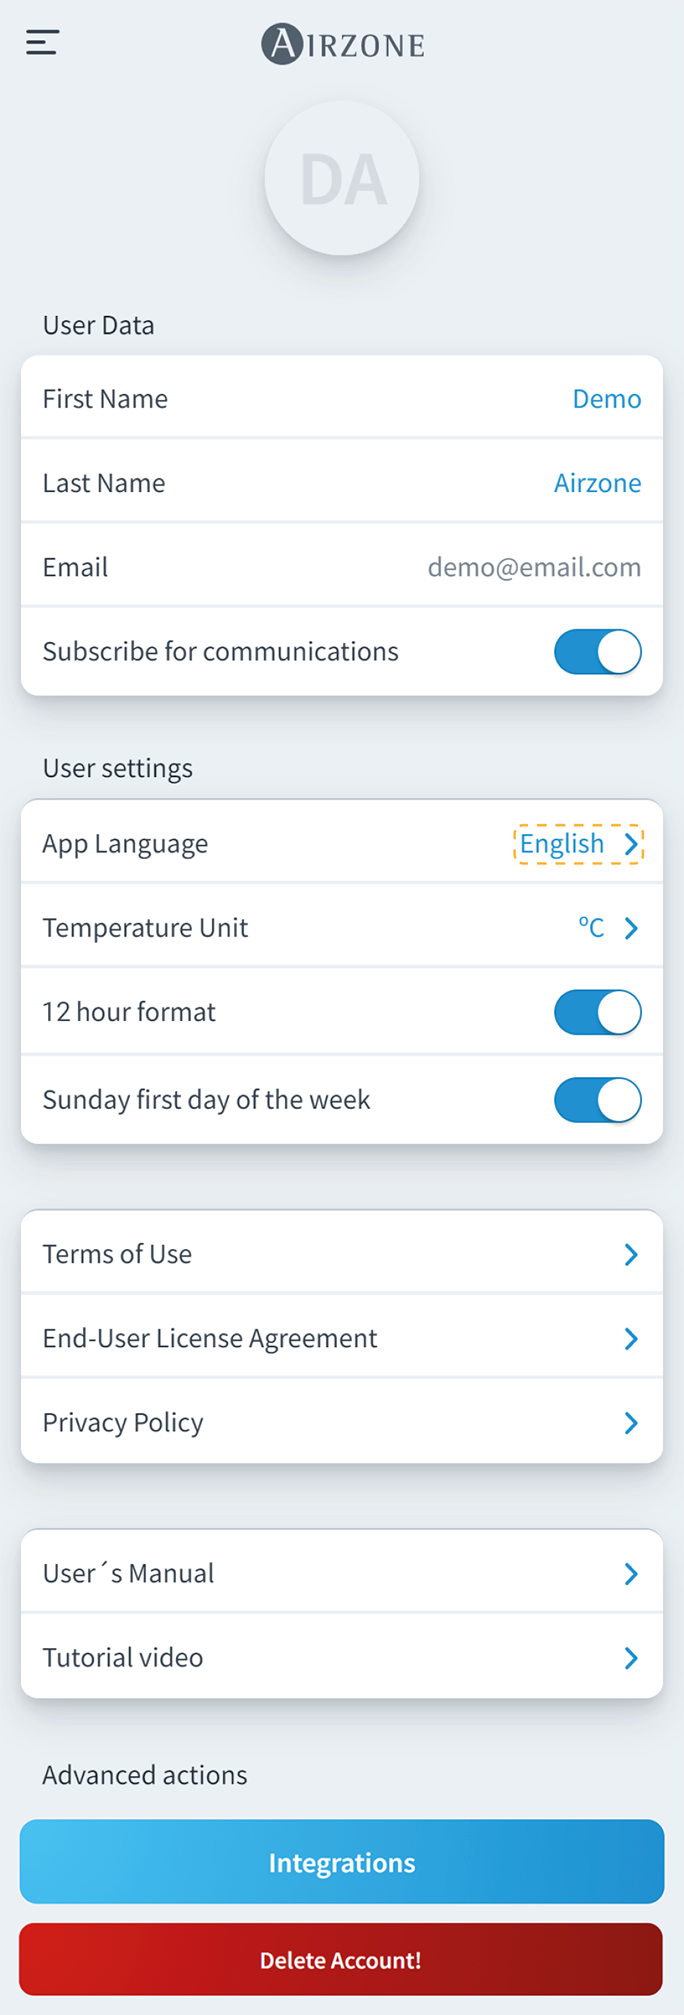Click the User's Manual chevron arrow

click(631, 1573)
